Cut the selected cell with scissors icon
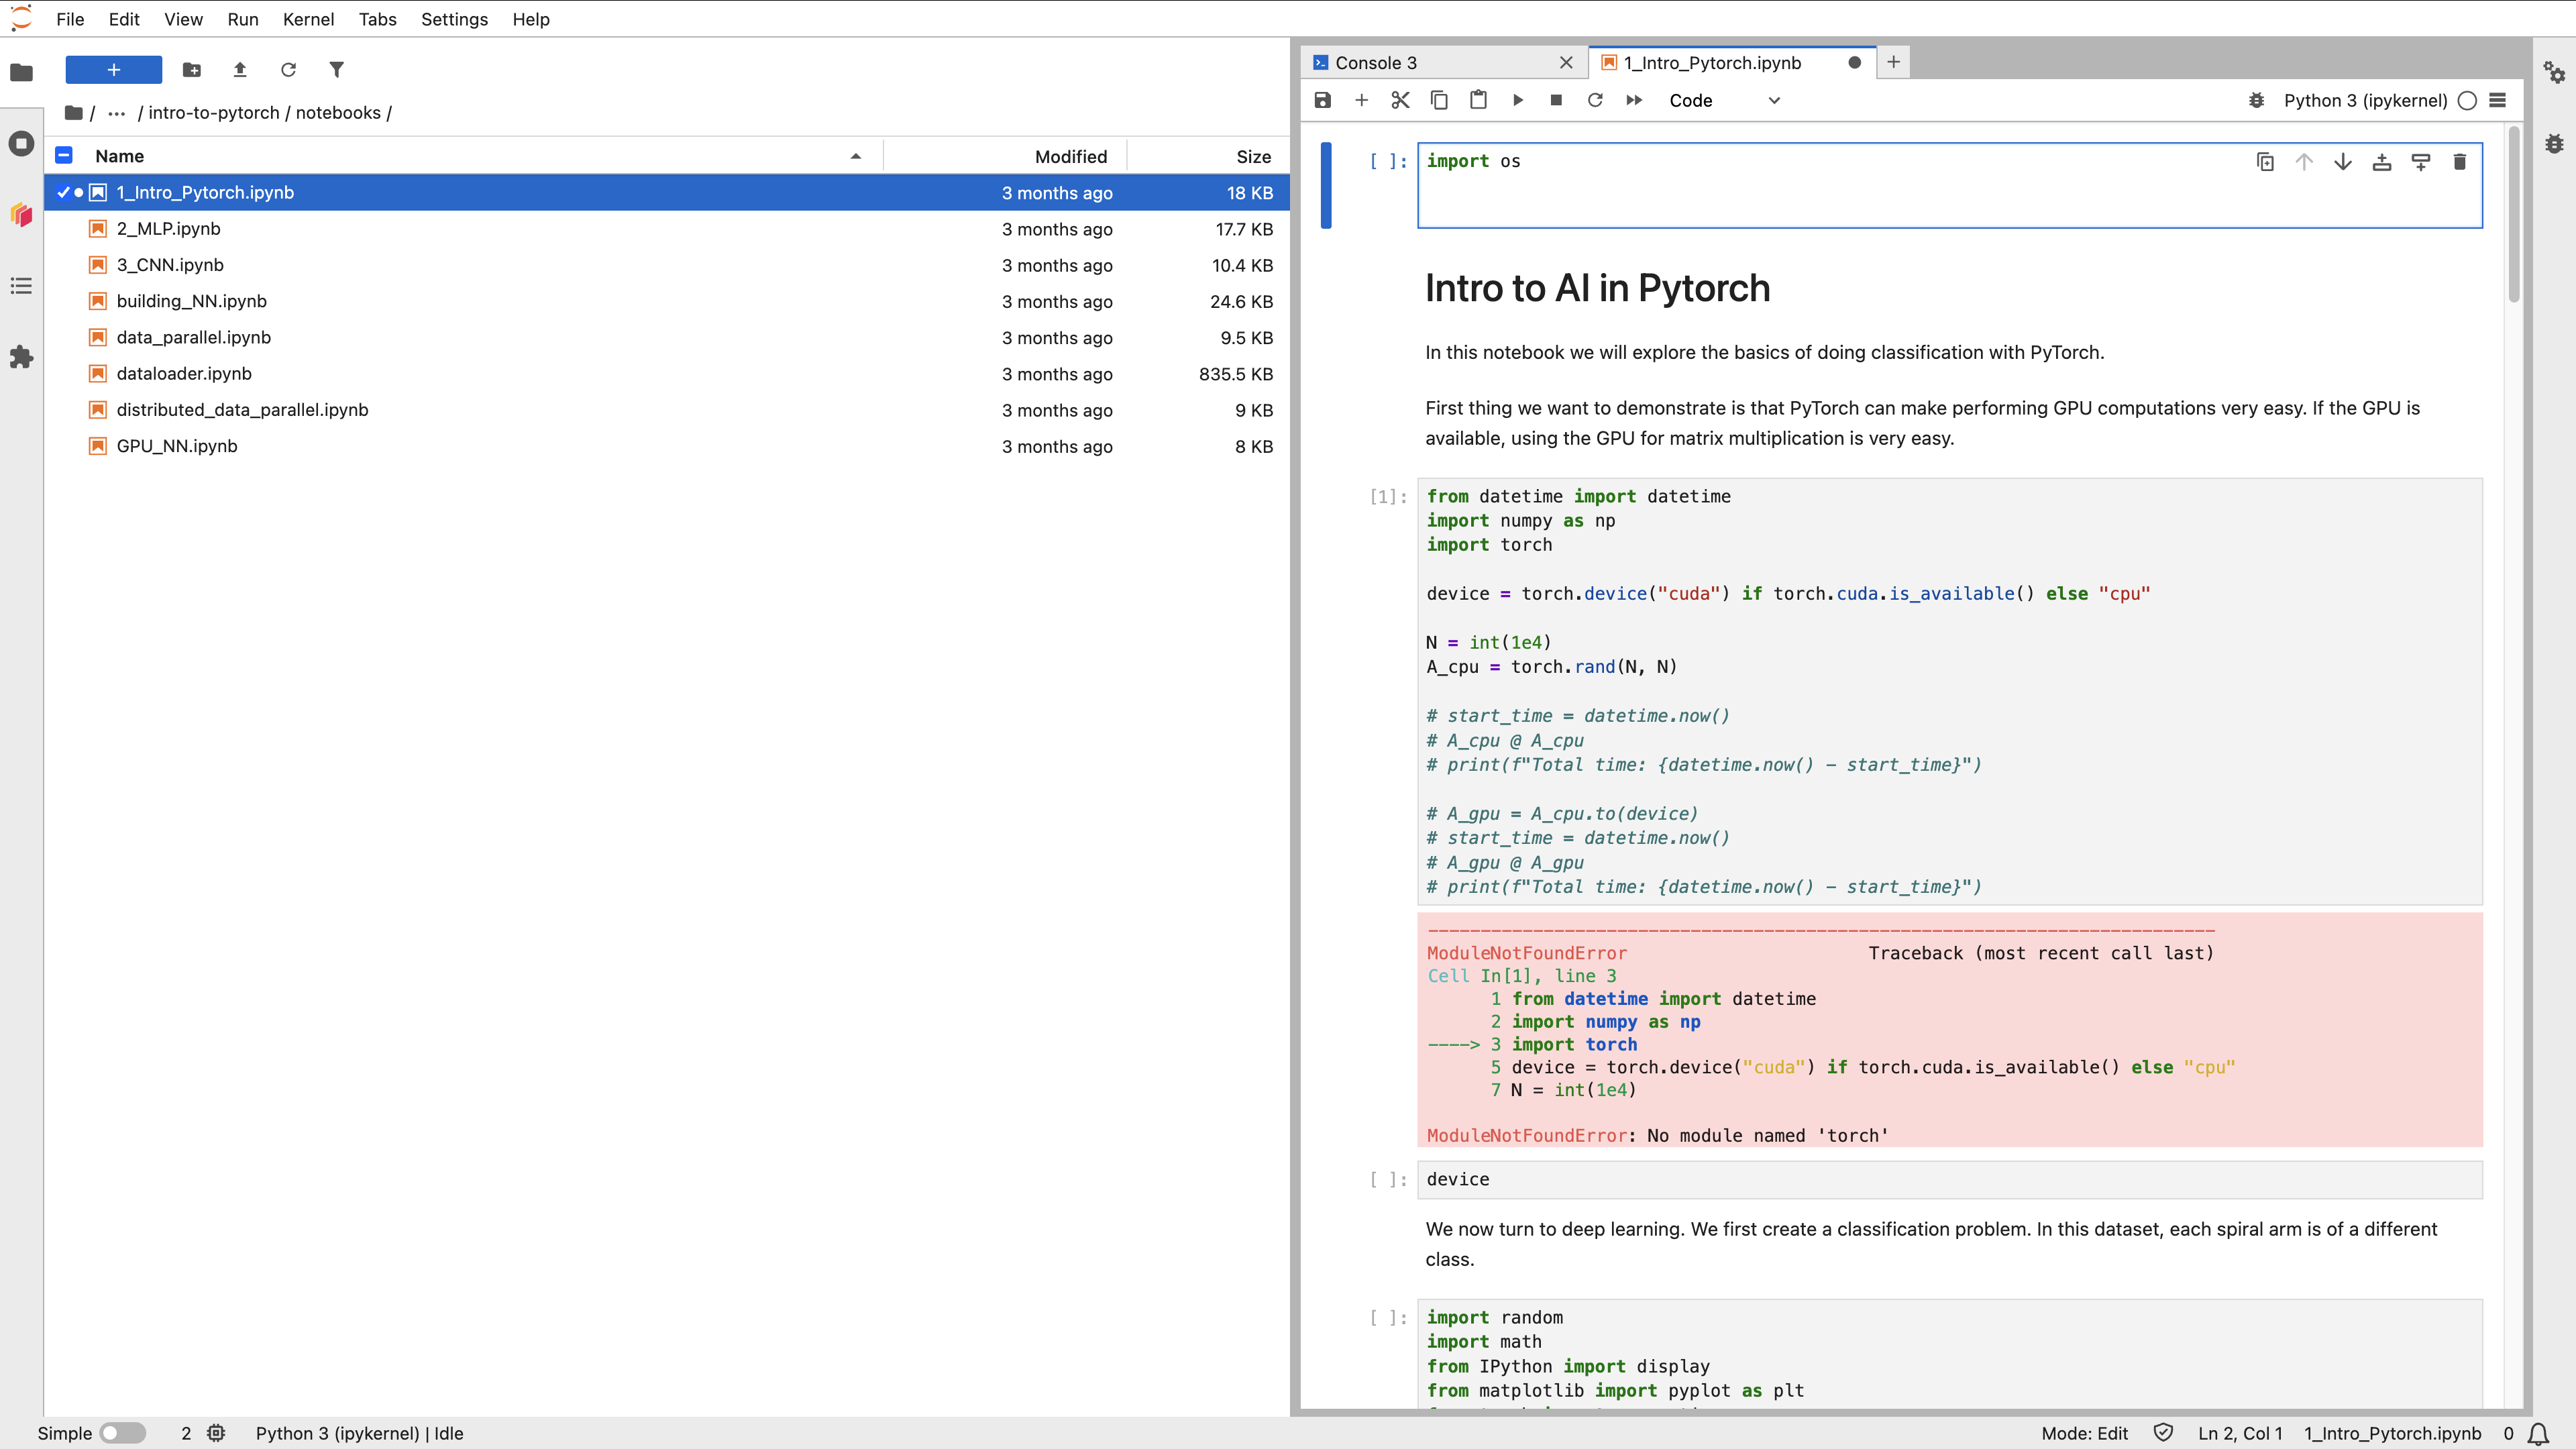 1400,100
